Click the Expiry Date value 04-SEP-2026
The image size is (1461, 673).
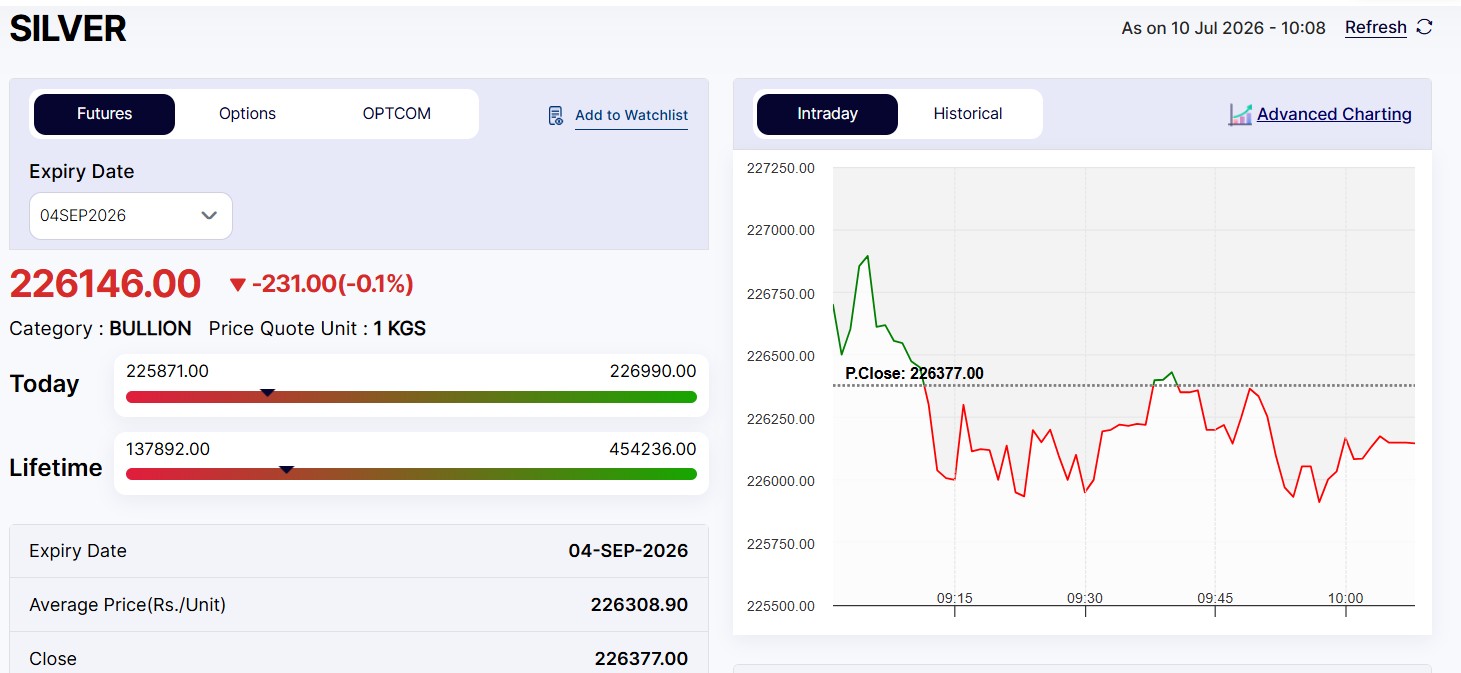pyautogui.click(x=628, y=551)
